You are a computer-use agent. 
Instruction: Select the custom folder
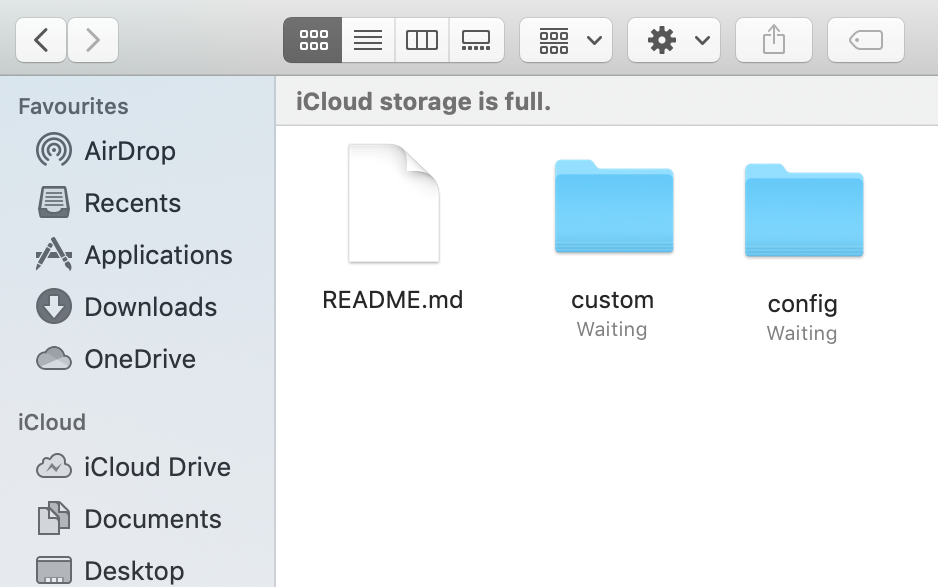613,207
